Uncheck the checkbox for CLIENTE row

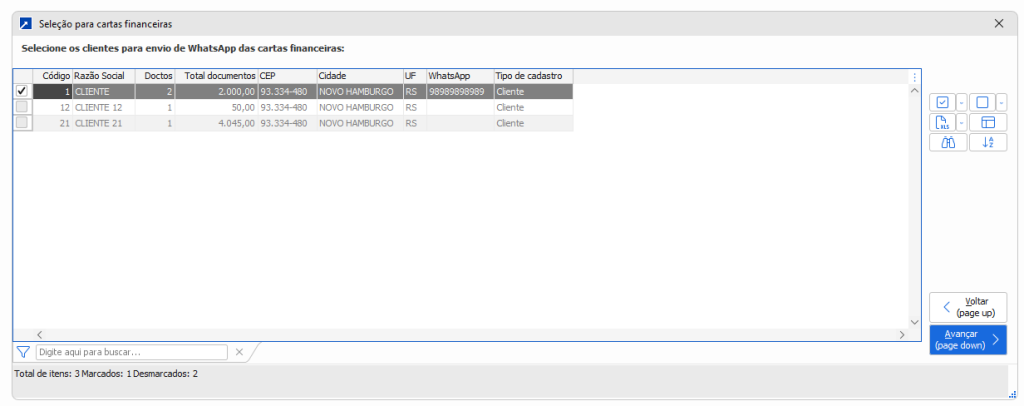(x=22, y=91)
